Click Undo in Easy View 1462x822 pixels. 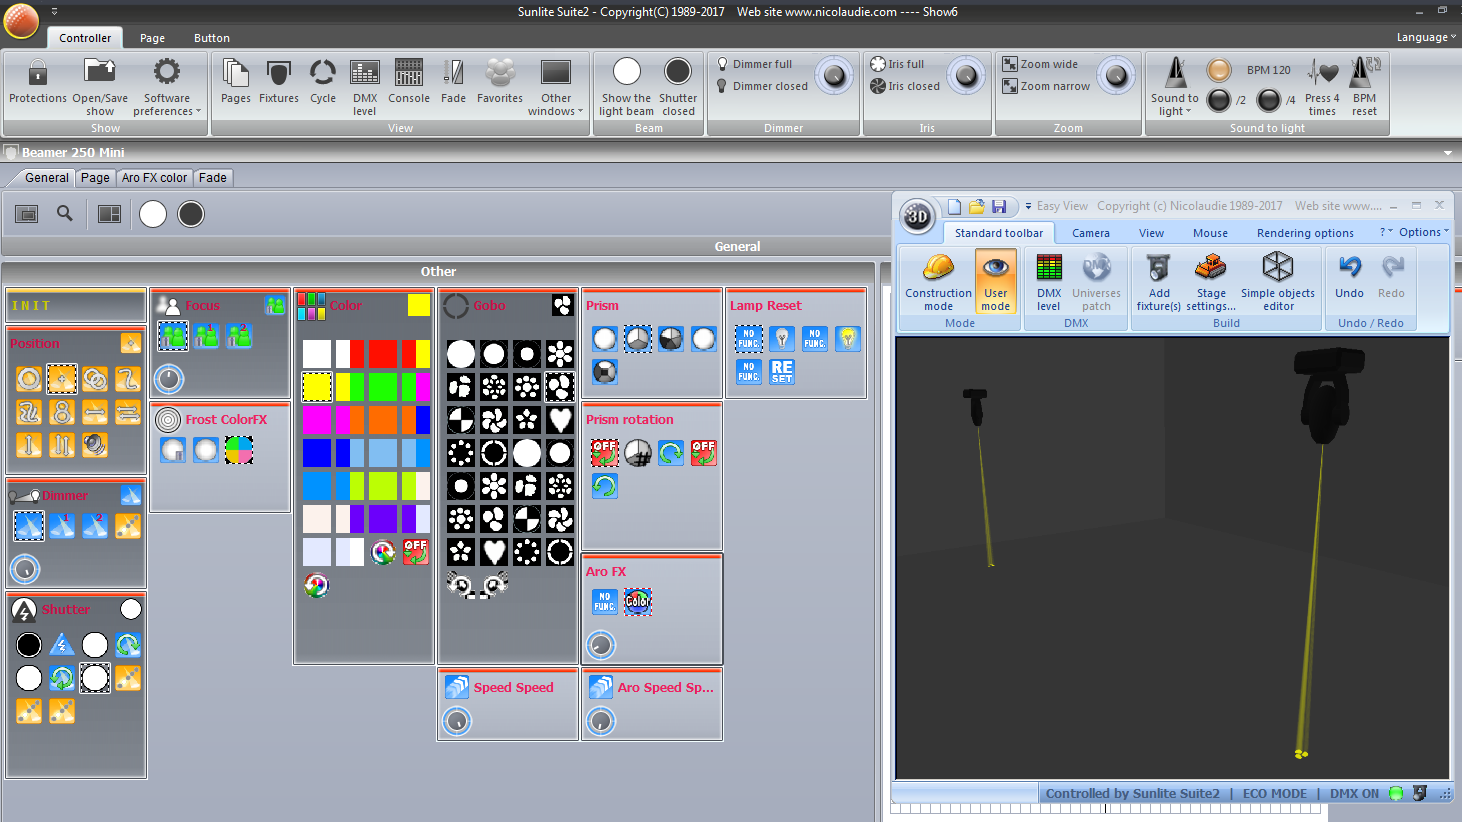[x=1350, y=275]
